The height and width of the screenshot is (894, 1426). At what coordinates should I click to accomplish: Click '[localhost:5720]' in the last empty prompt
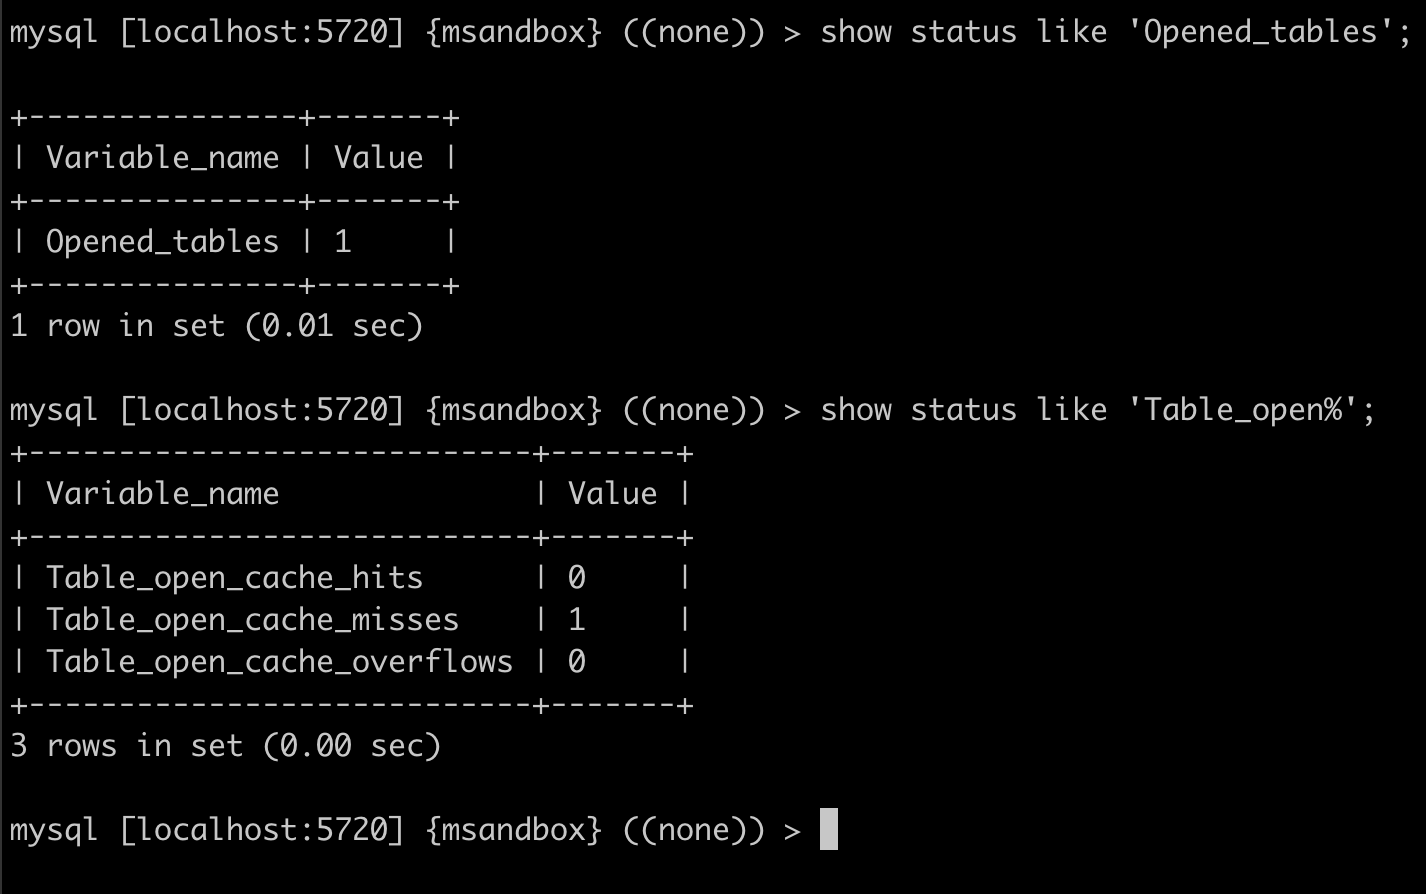[261, 830]
